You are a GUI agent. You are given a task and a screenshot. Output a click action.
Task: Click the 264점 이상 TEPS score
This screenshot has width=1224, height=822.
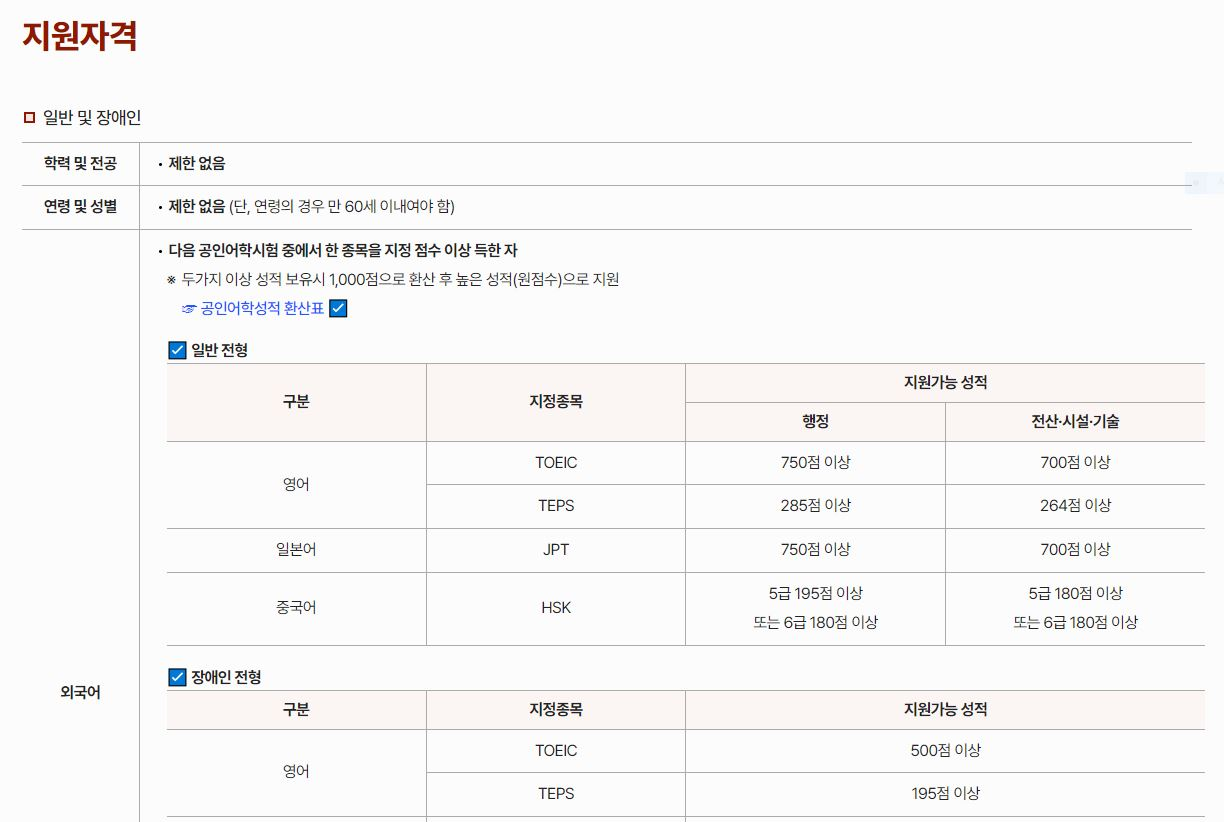pyautogui.click(x=1075, y=505)
